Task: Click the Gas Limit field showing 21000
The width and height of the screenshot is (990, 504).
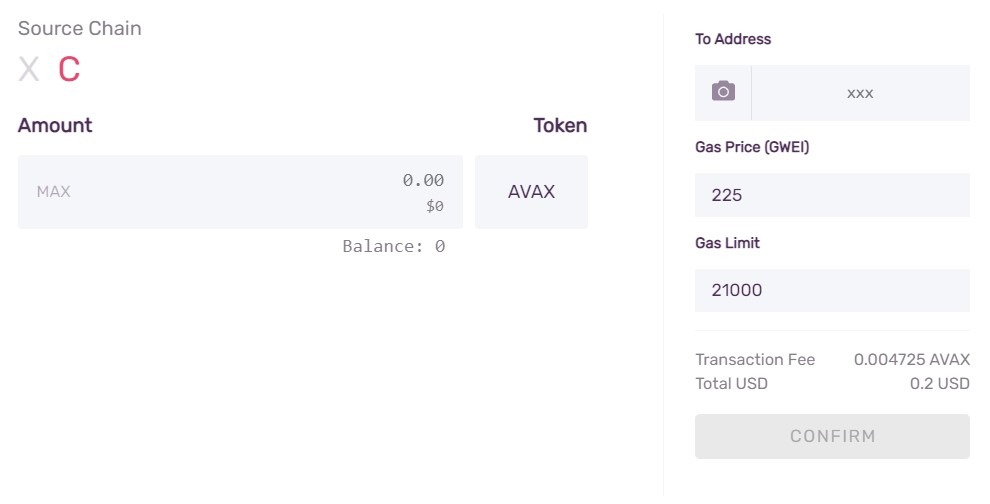Action: point(832,291)
